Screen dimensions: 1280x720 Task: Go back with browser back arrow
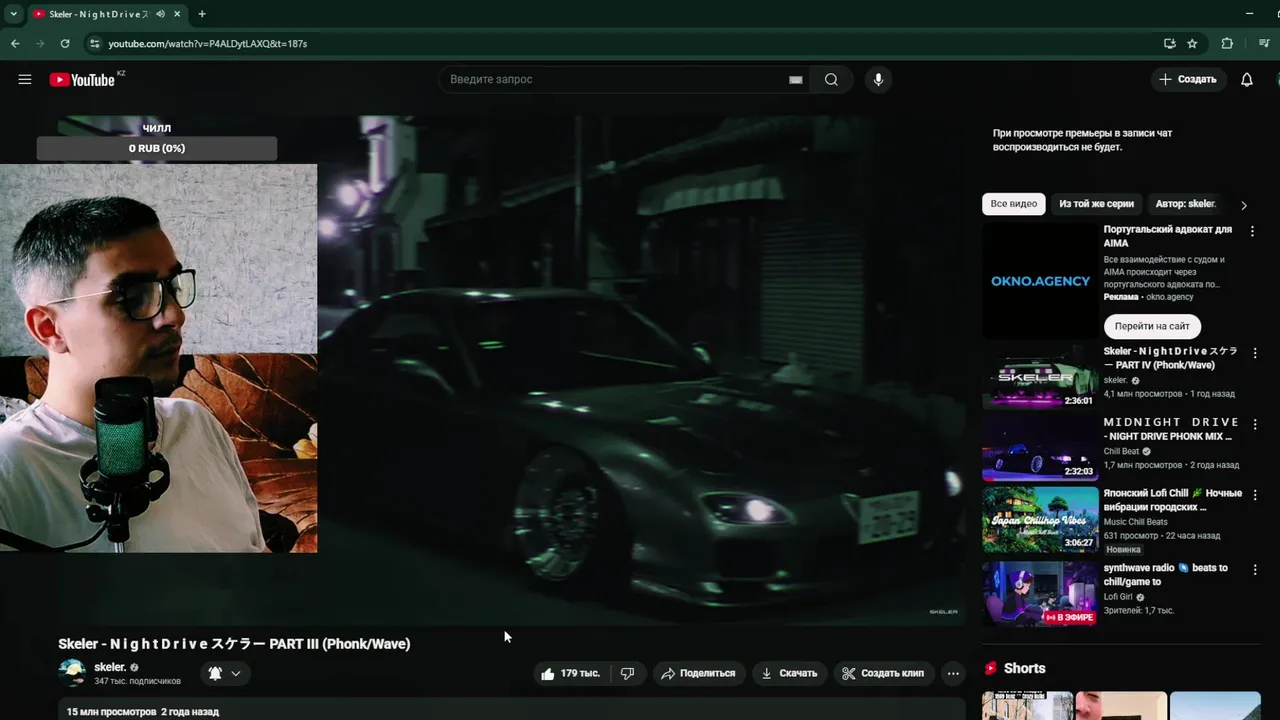click(x=15, y=44)
